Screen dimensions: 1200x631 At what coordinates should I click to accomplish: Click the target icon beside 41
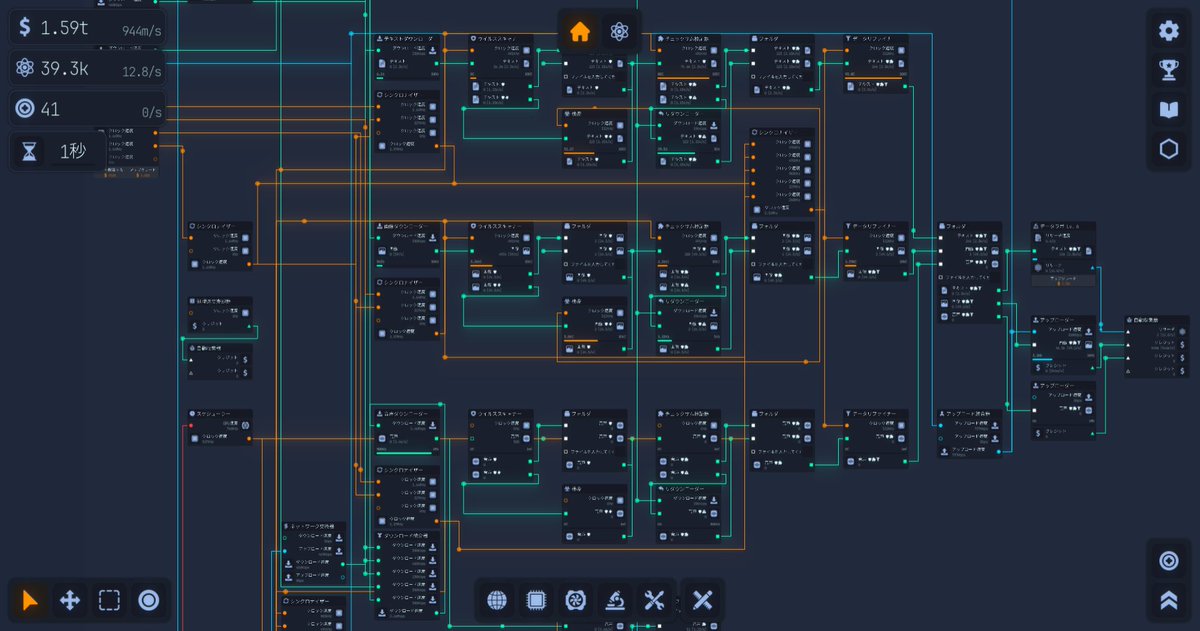(25, 110)
